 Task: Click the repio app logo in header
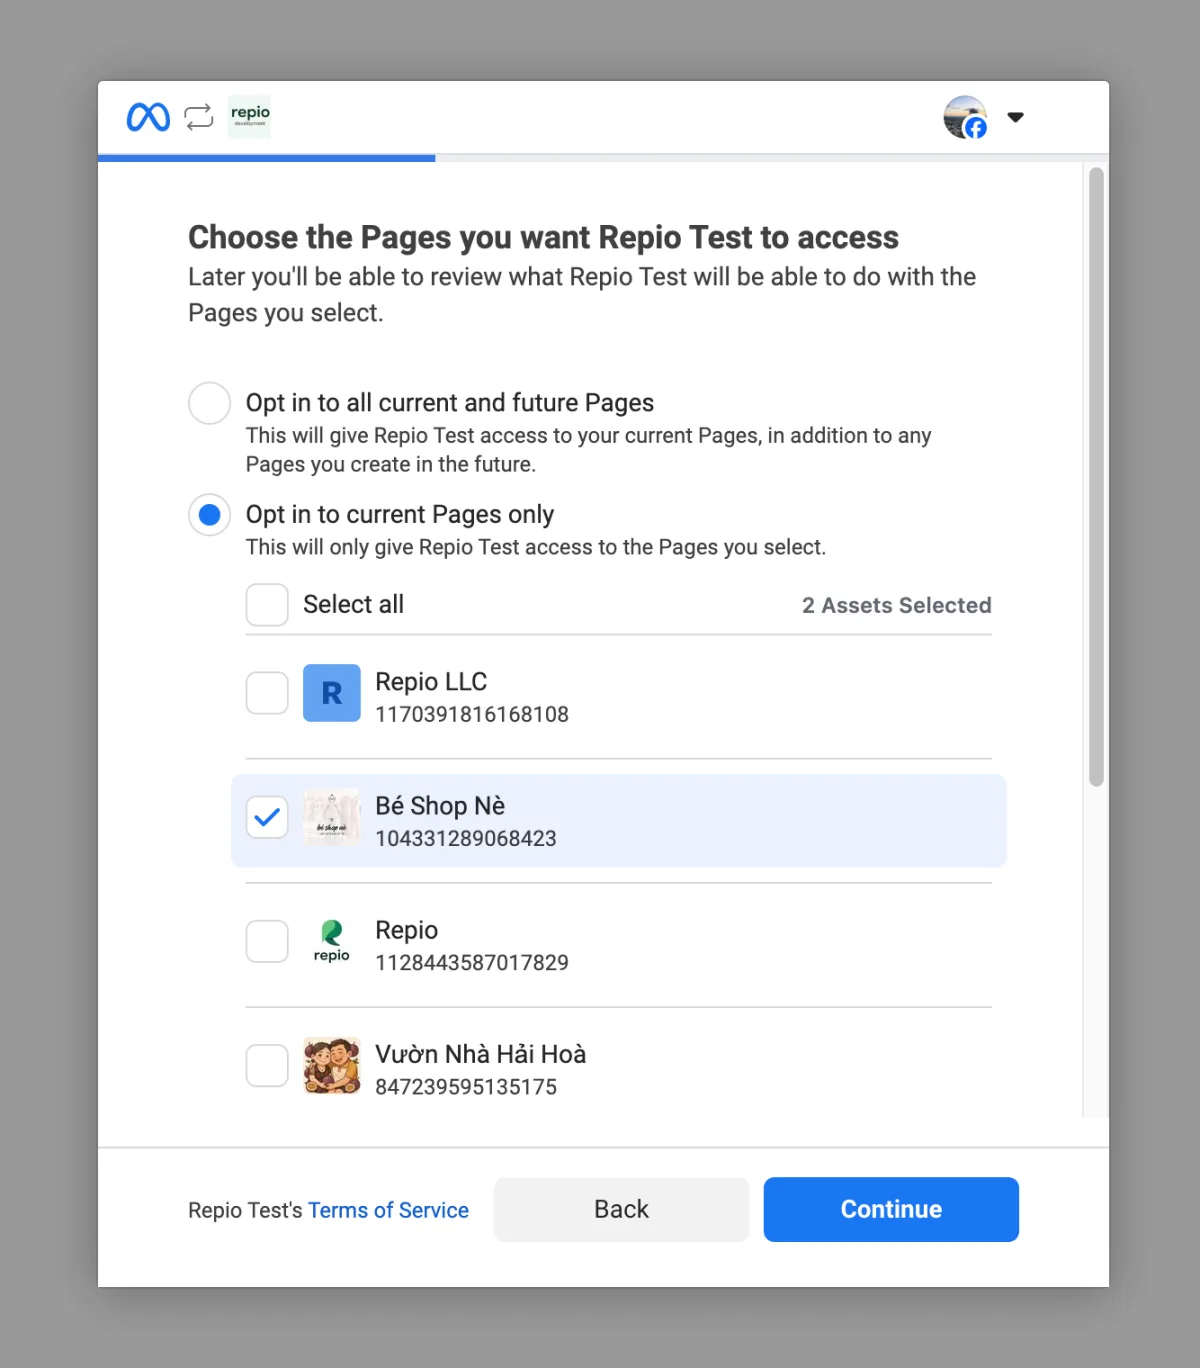pyautogui.click(x=250, y=116)
